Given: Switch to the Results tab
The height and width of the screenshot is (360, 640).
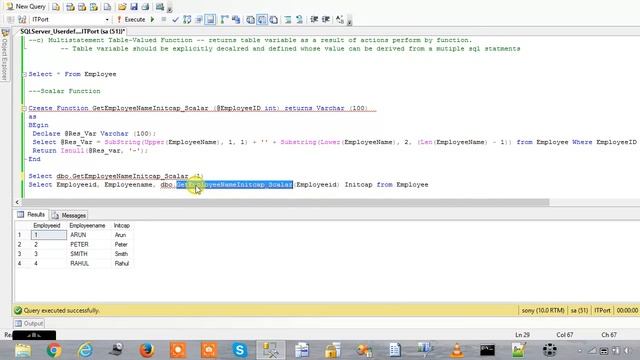Looking at the screenshot, I should click(x=31, y=215).
